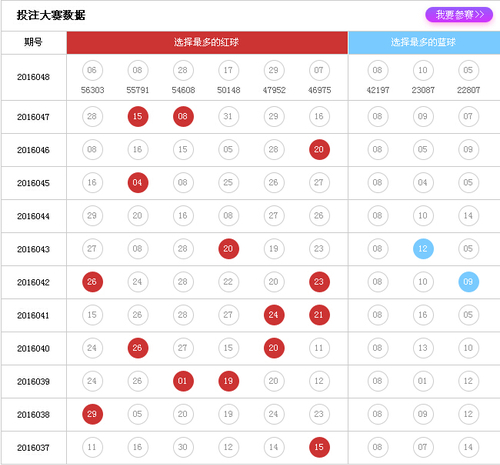Click the vote count 55791
The width and height of the screenshot is (500, 465).
coord(138,90)
